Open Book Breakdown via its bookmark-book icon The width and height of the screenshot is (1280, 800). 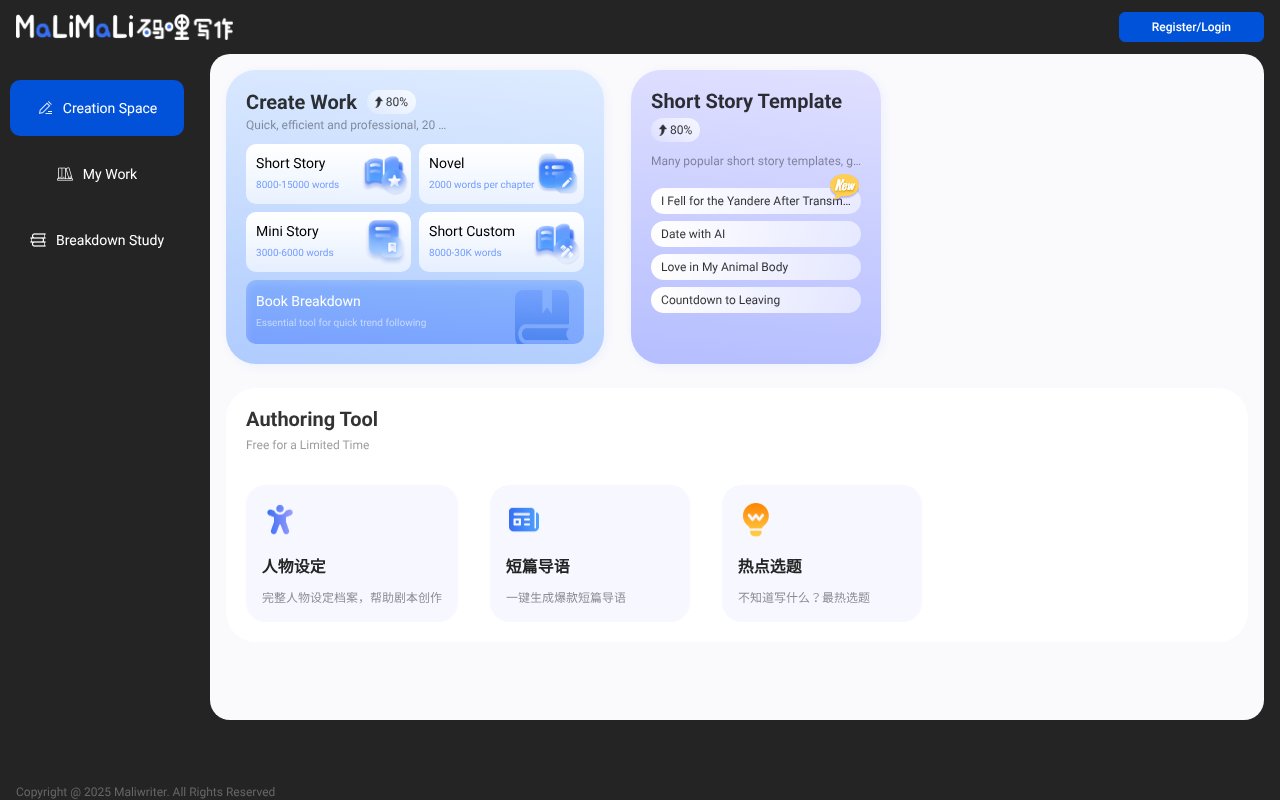coord(545,312)
